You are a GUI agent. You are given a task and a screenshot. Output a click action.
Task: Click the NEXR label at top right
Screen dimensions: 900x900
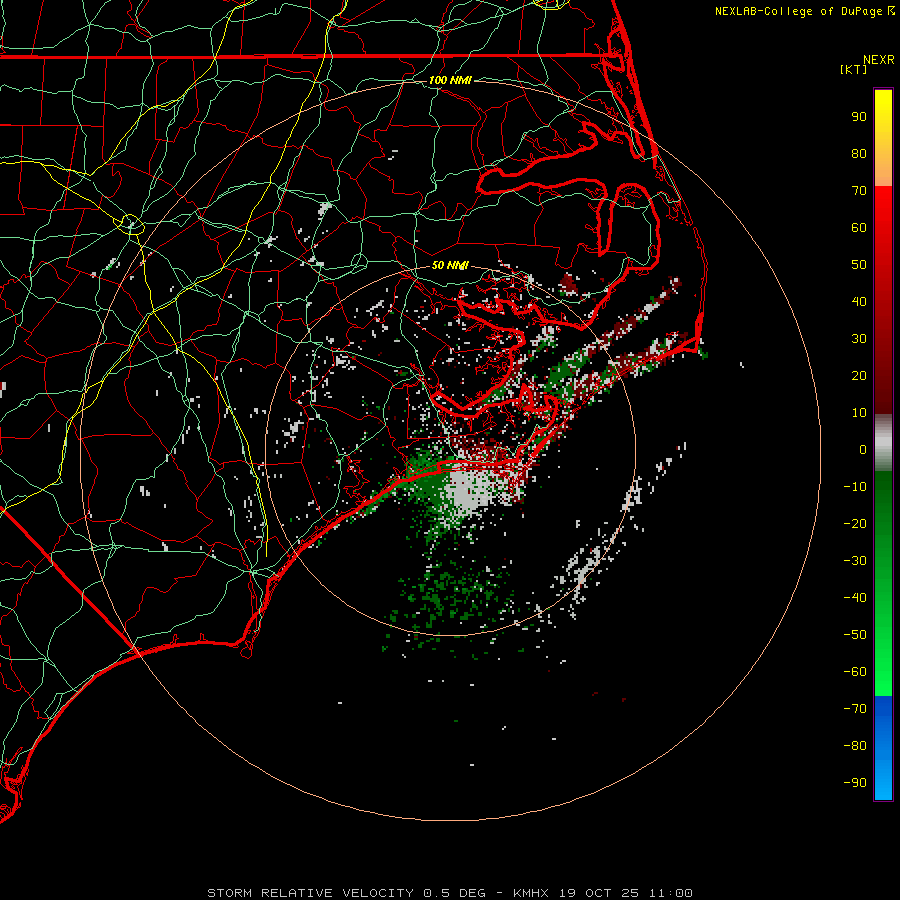tap(879, 59)
